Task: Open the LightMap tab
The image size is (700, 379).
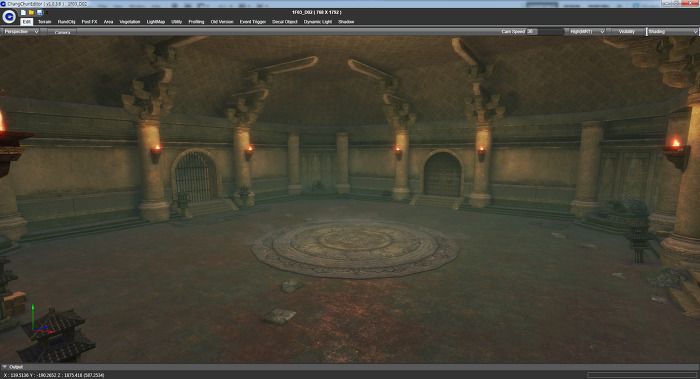Action: (156, 21)
